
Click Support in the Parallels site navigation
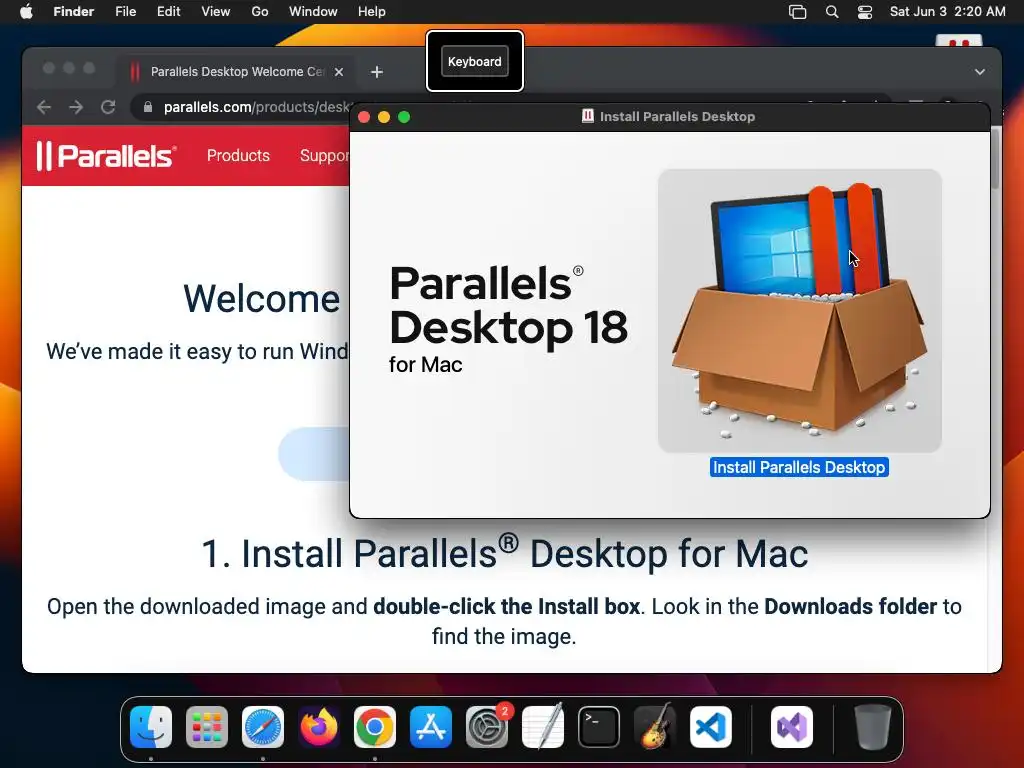(325, 155)
